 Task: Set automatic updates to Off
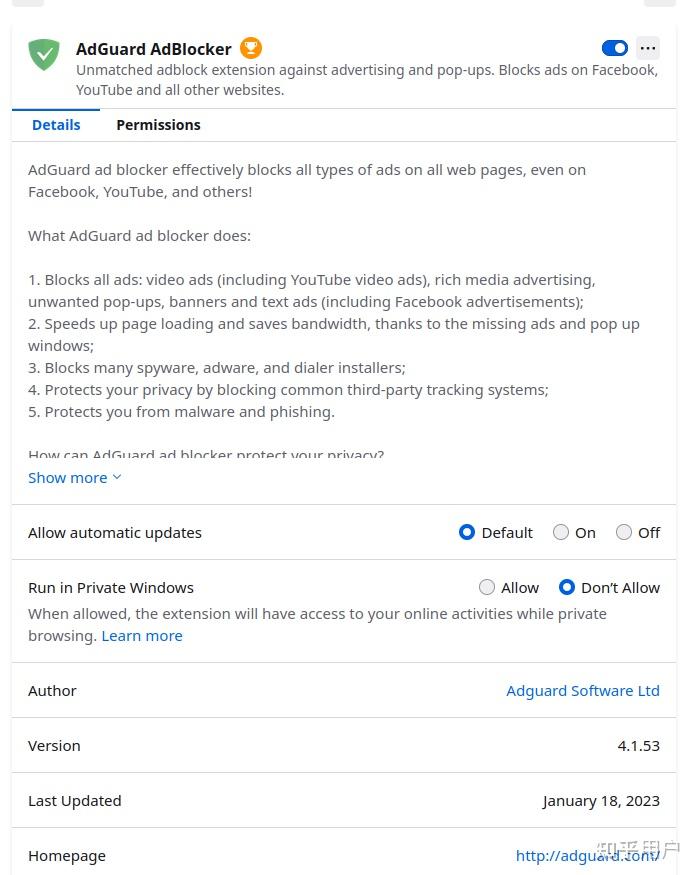point(624,532)
